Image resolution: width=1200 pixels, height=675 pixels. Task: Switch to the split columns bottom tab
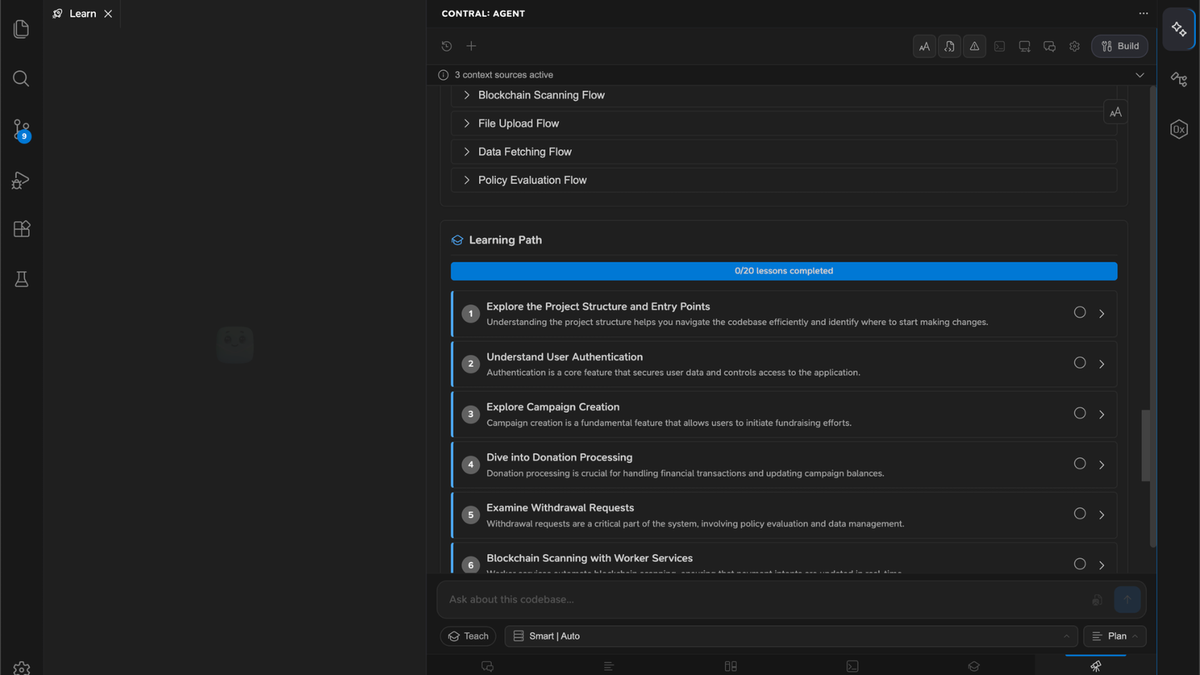[x=731, y=666]
